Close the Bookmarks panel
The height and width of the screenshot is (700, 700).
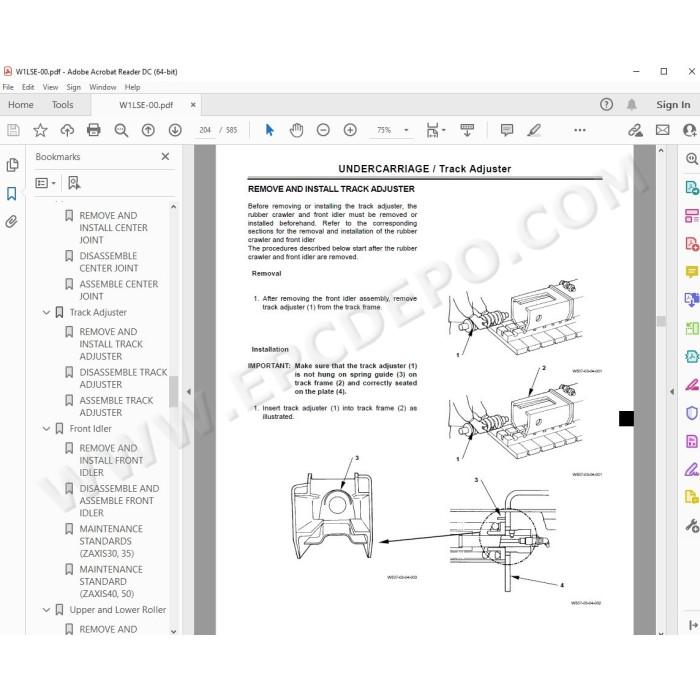pyautogui.click(x=165, y=157)
